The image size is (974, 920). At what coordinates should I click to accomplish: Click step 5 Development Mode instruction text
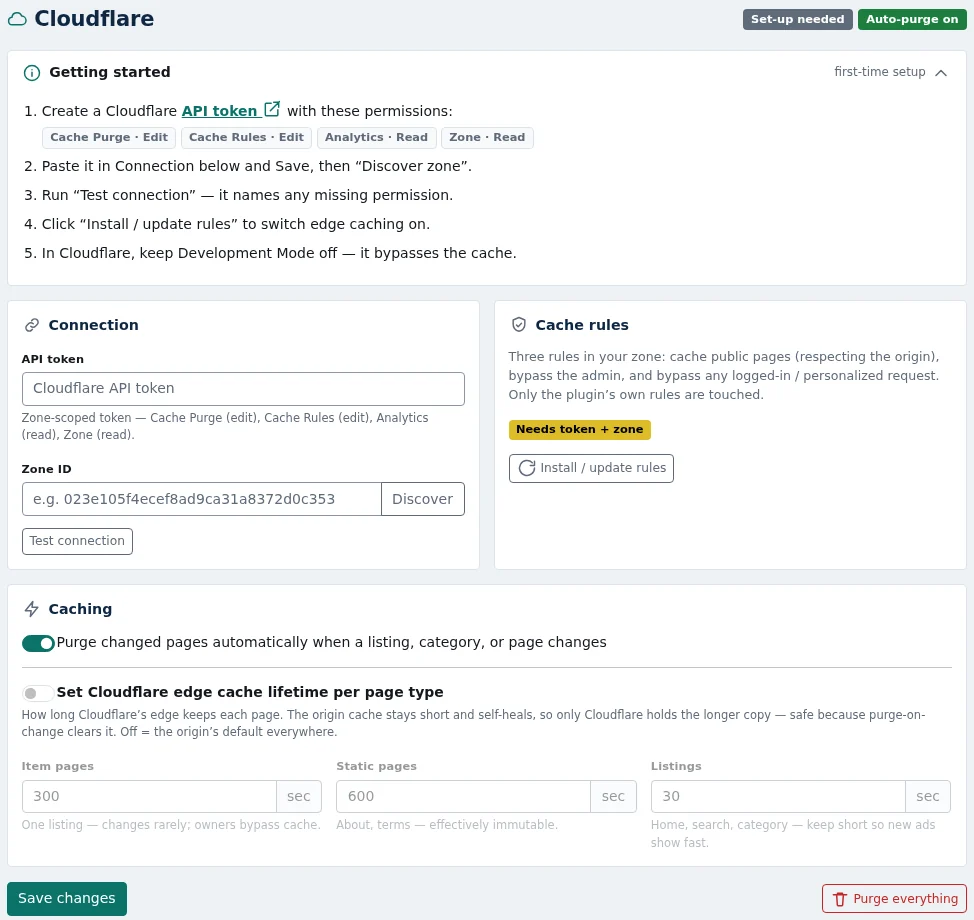(279, 253)
